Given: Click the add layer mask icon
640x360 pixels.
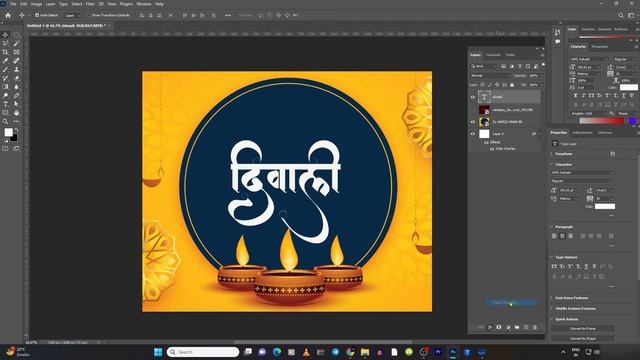Looking at the screenshot, I should [x=499, y=327].
